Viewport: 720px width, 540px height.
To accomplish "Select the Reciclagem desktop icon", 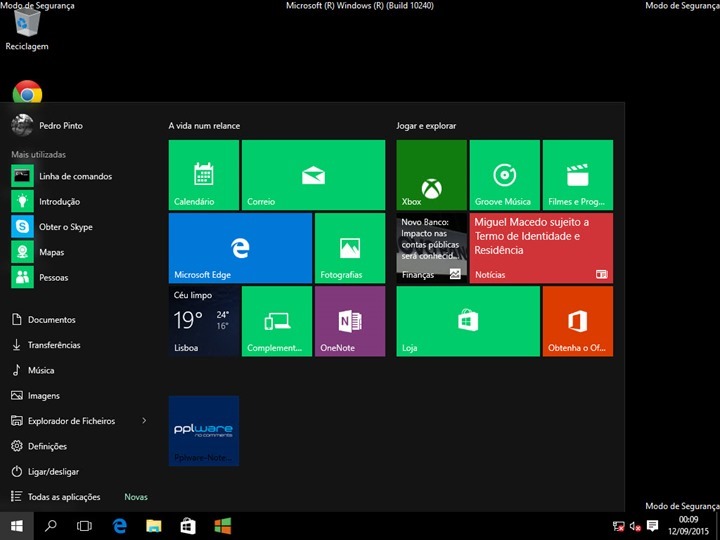I will pyautogui.click(x=27, y=28).
